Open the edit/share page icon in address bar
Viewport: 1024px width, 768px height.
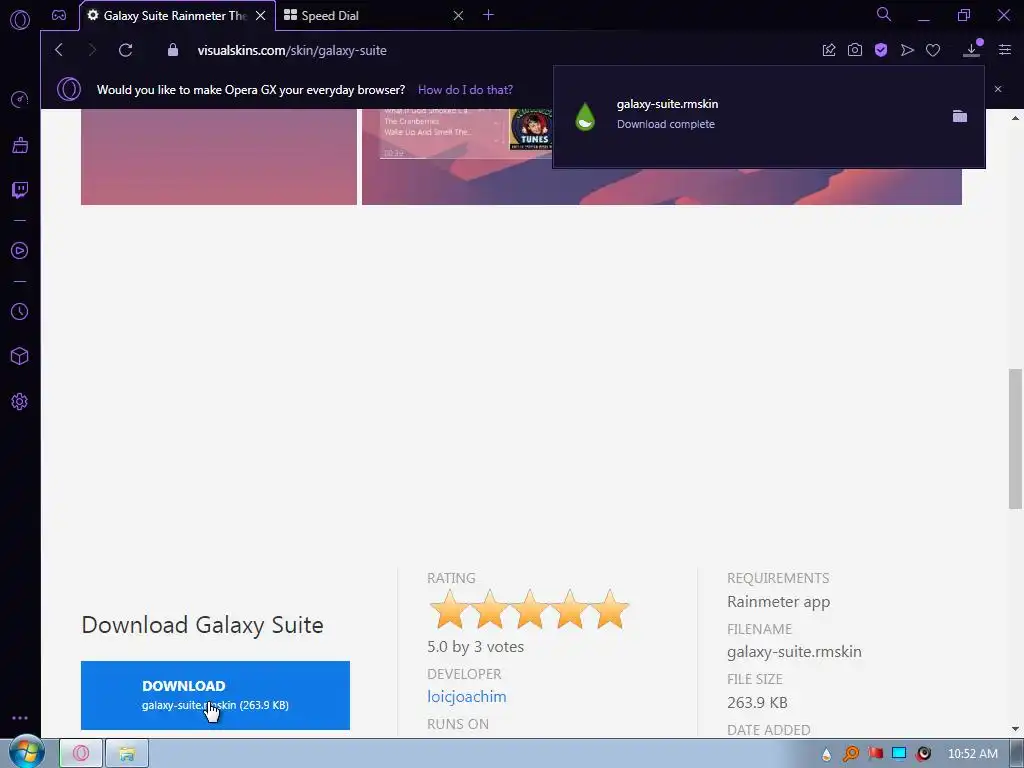coord(829,50)
